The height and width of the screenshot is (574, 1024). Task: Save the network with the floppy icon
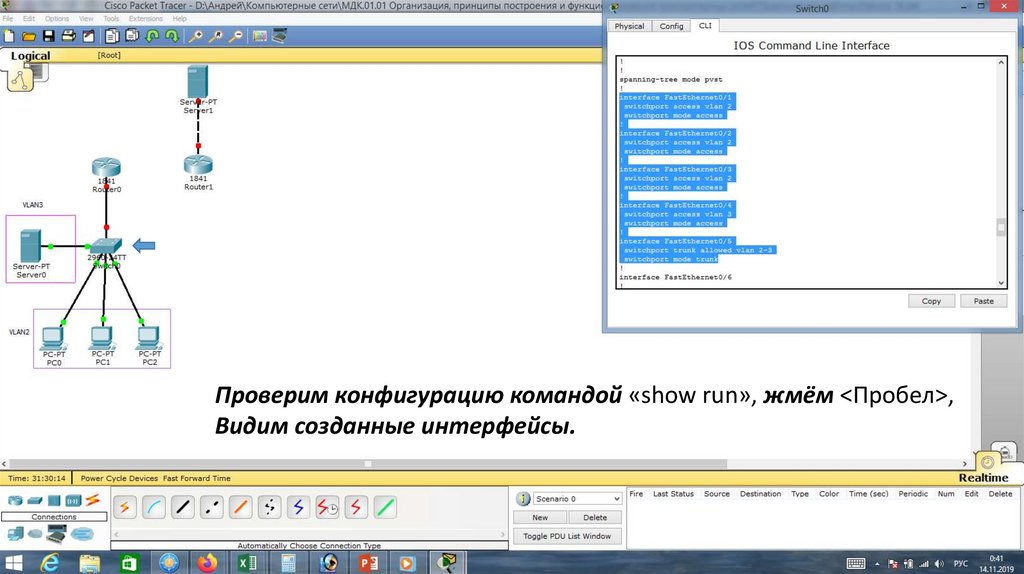coord(48,37)
